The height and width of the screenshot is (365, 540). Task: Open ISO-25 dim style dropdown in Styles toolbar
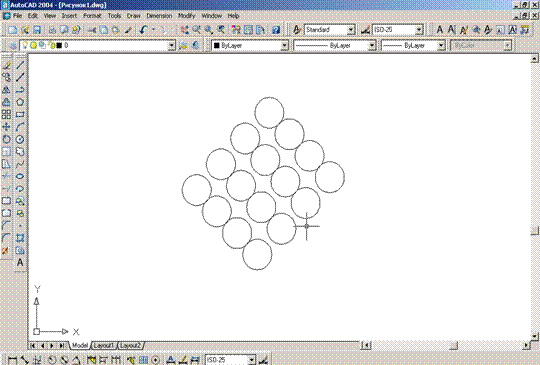coord(419,30)
